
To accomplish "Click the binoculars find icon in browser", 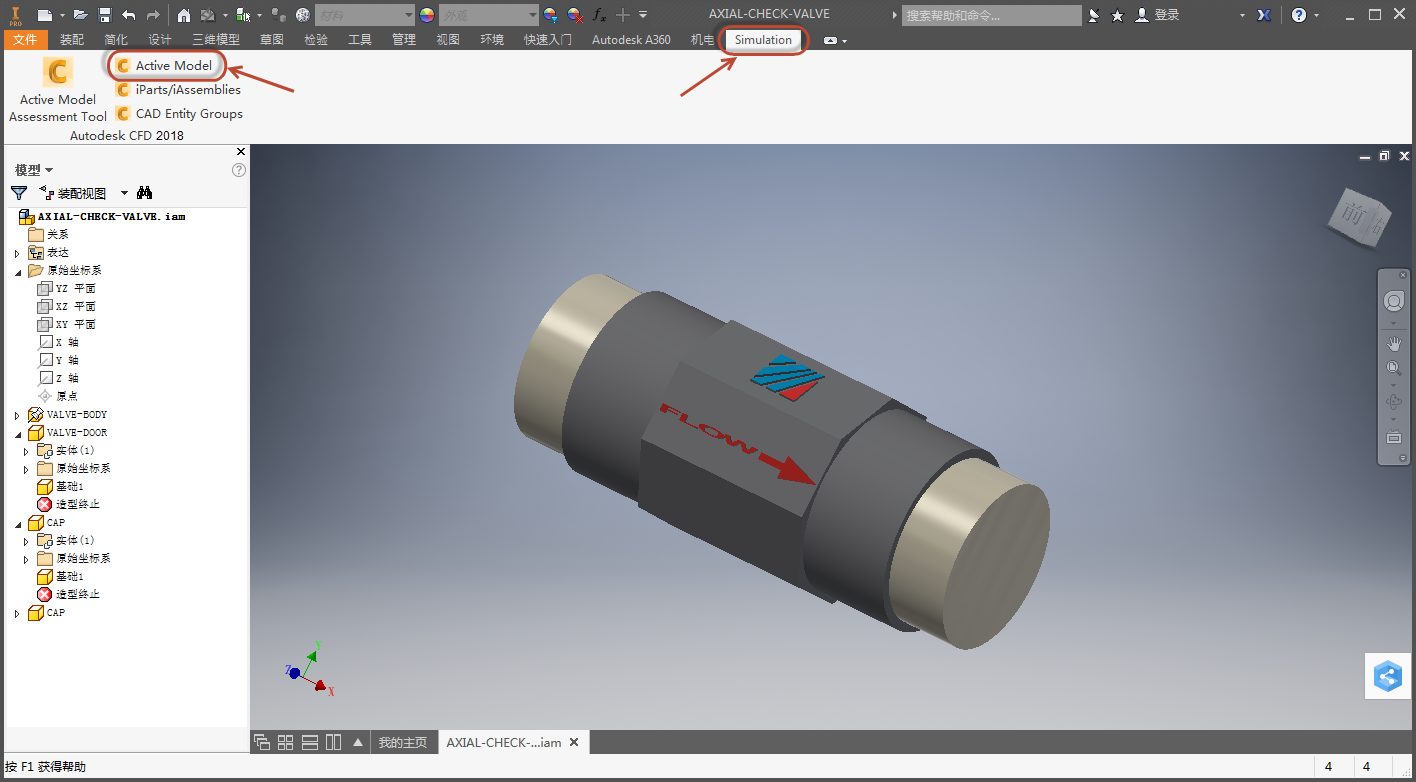I will (144, 193).
